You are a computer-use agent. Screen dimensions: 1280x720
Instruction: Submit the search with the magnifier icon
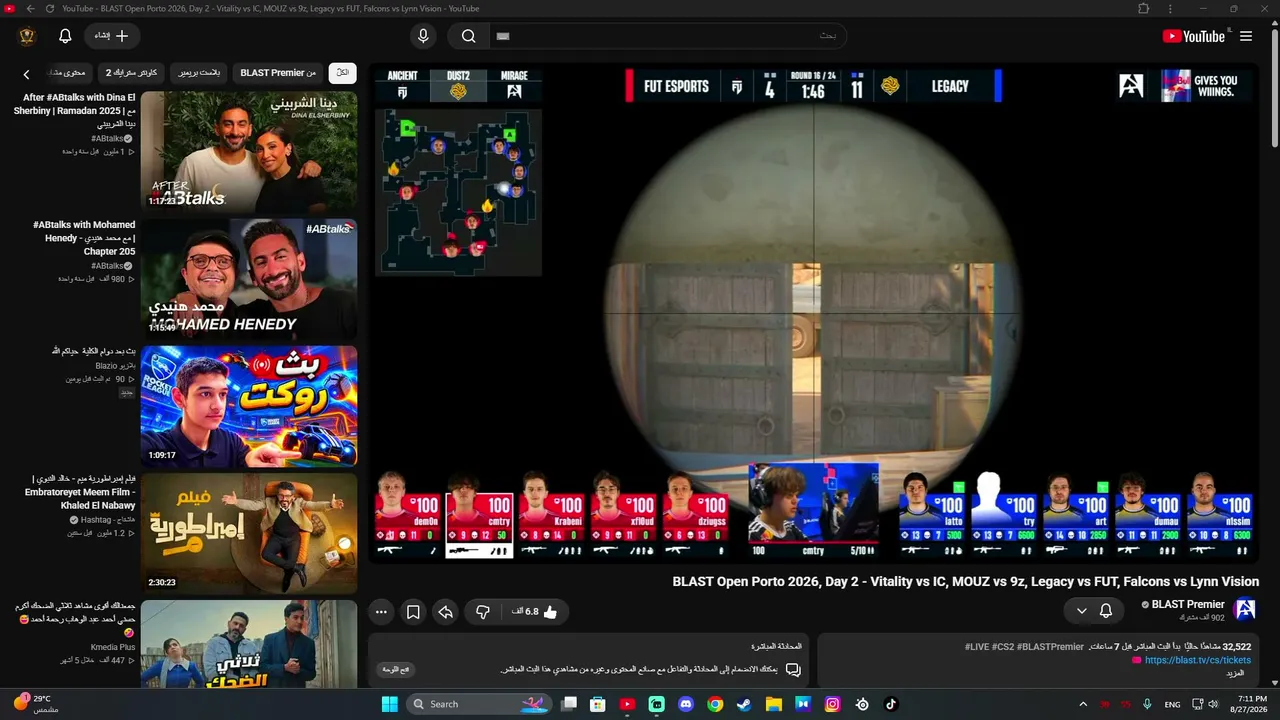468,36
